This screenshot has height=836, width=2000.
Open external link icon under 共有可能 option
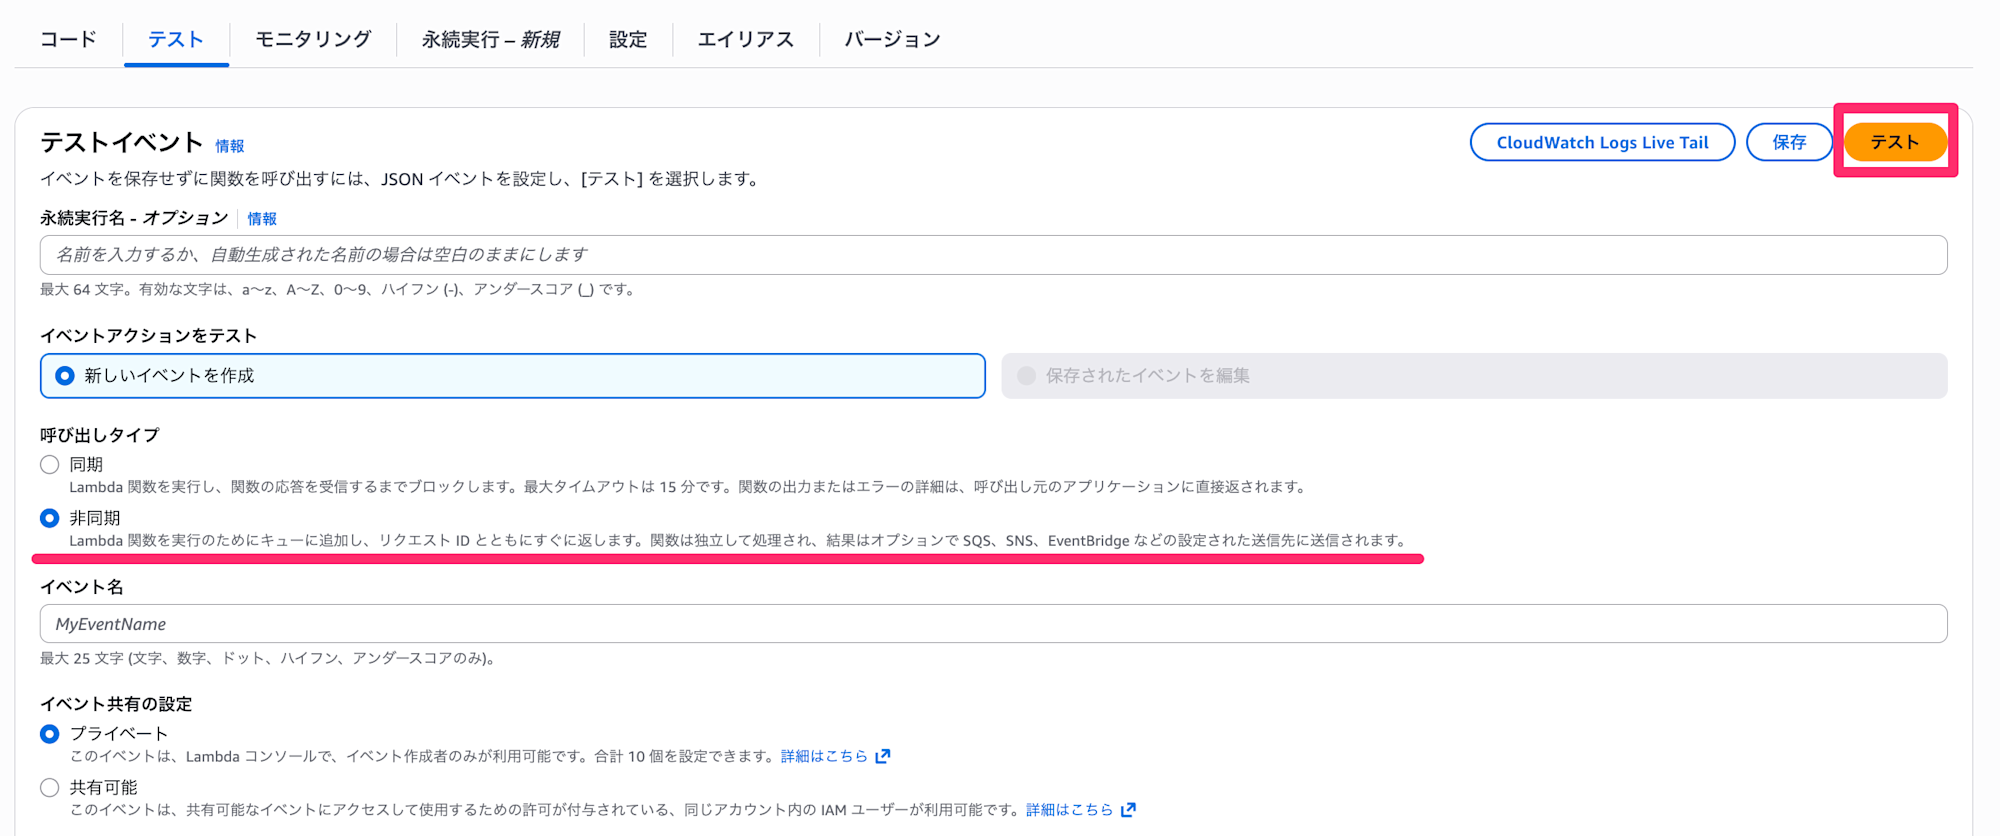(1128, 810)
